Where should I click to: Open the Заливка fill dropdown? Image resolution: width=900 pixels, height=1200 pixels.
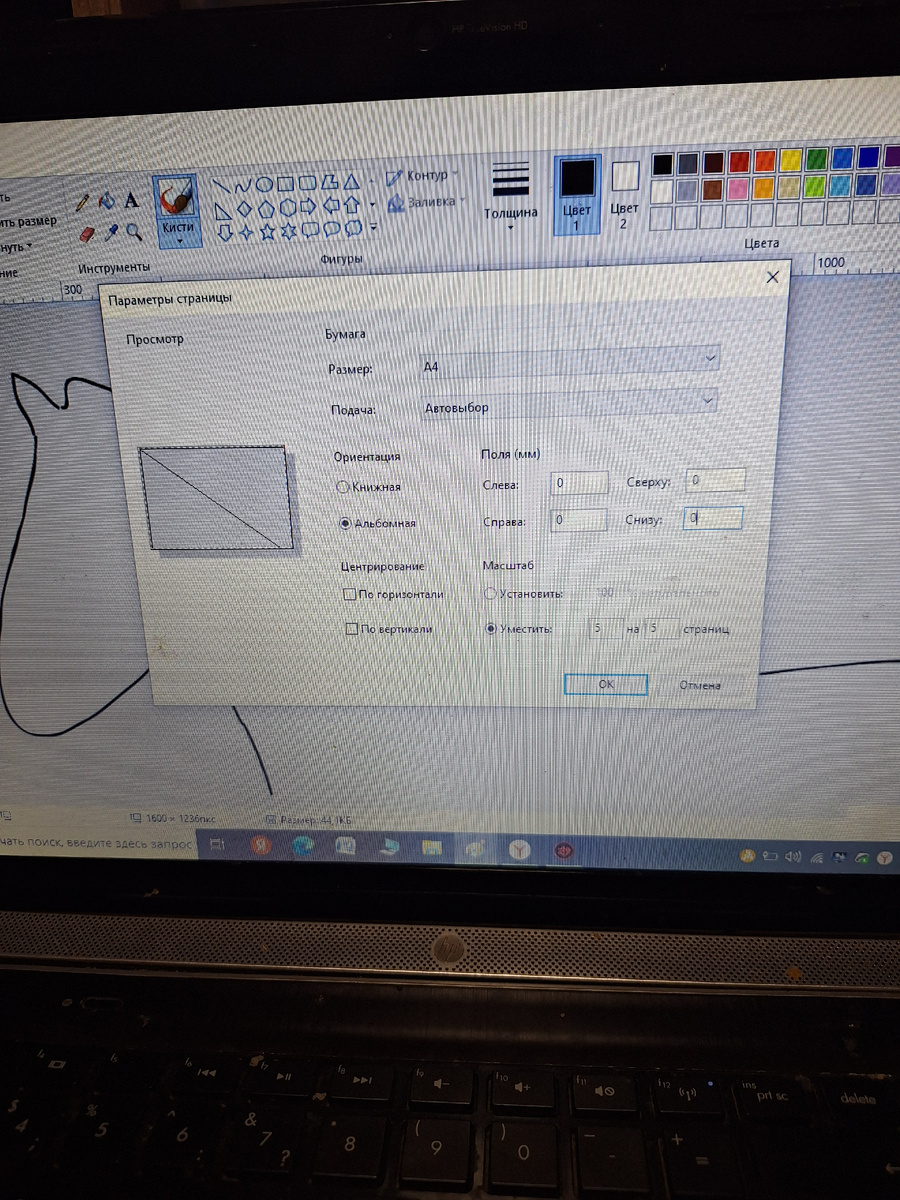(x=426, y=201)
